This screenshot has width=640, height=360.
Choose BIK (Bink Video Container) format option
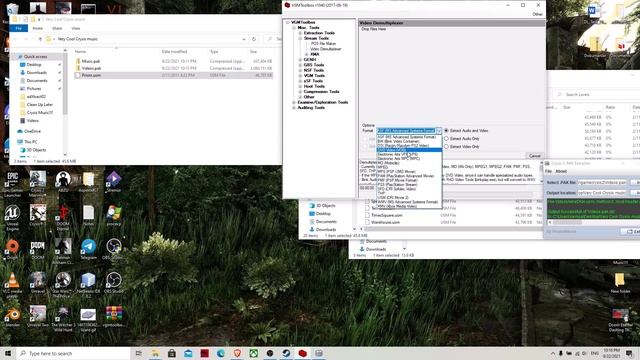pos(409,141)
